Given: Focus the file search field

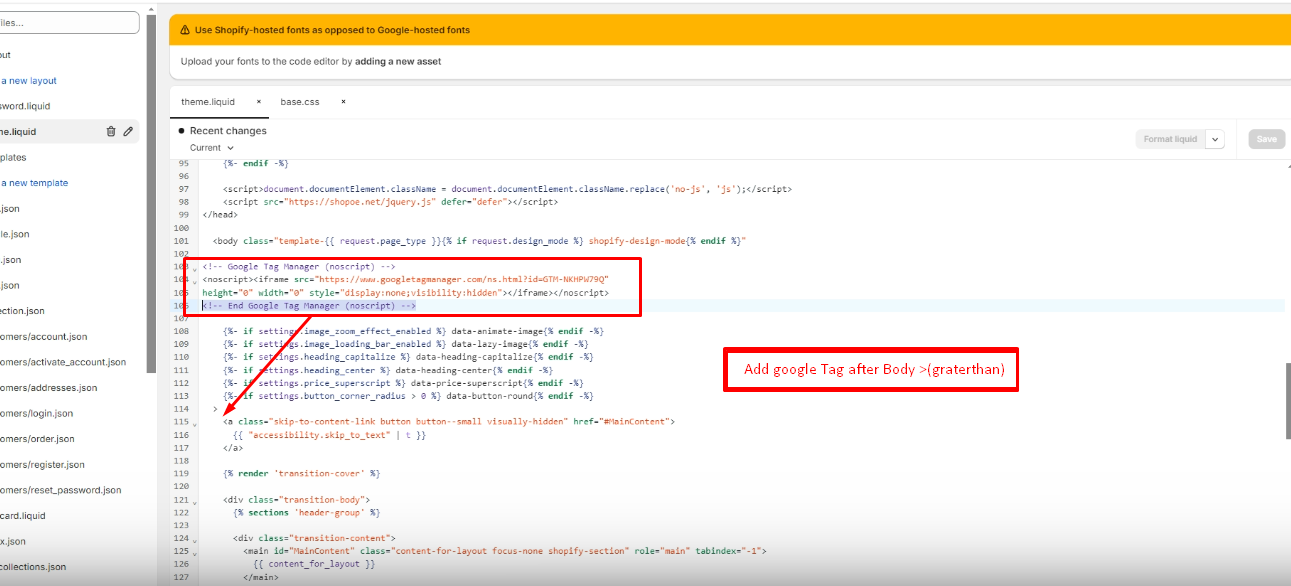Looking at the screenshot, I should (x=68, y=22).
